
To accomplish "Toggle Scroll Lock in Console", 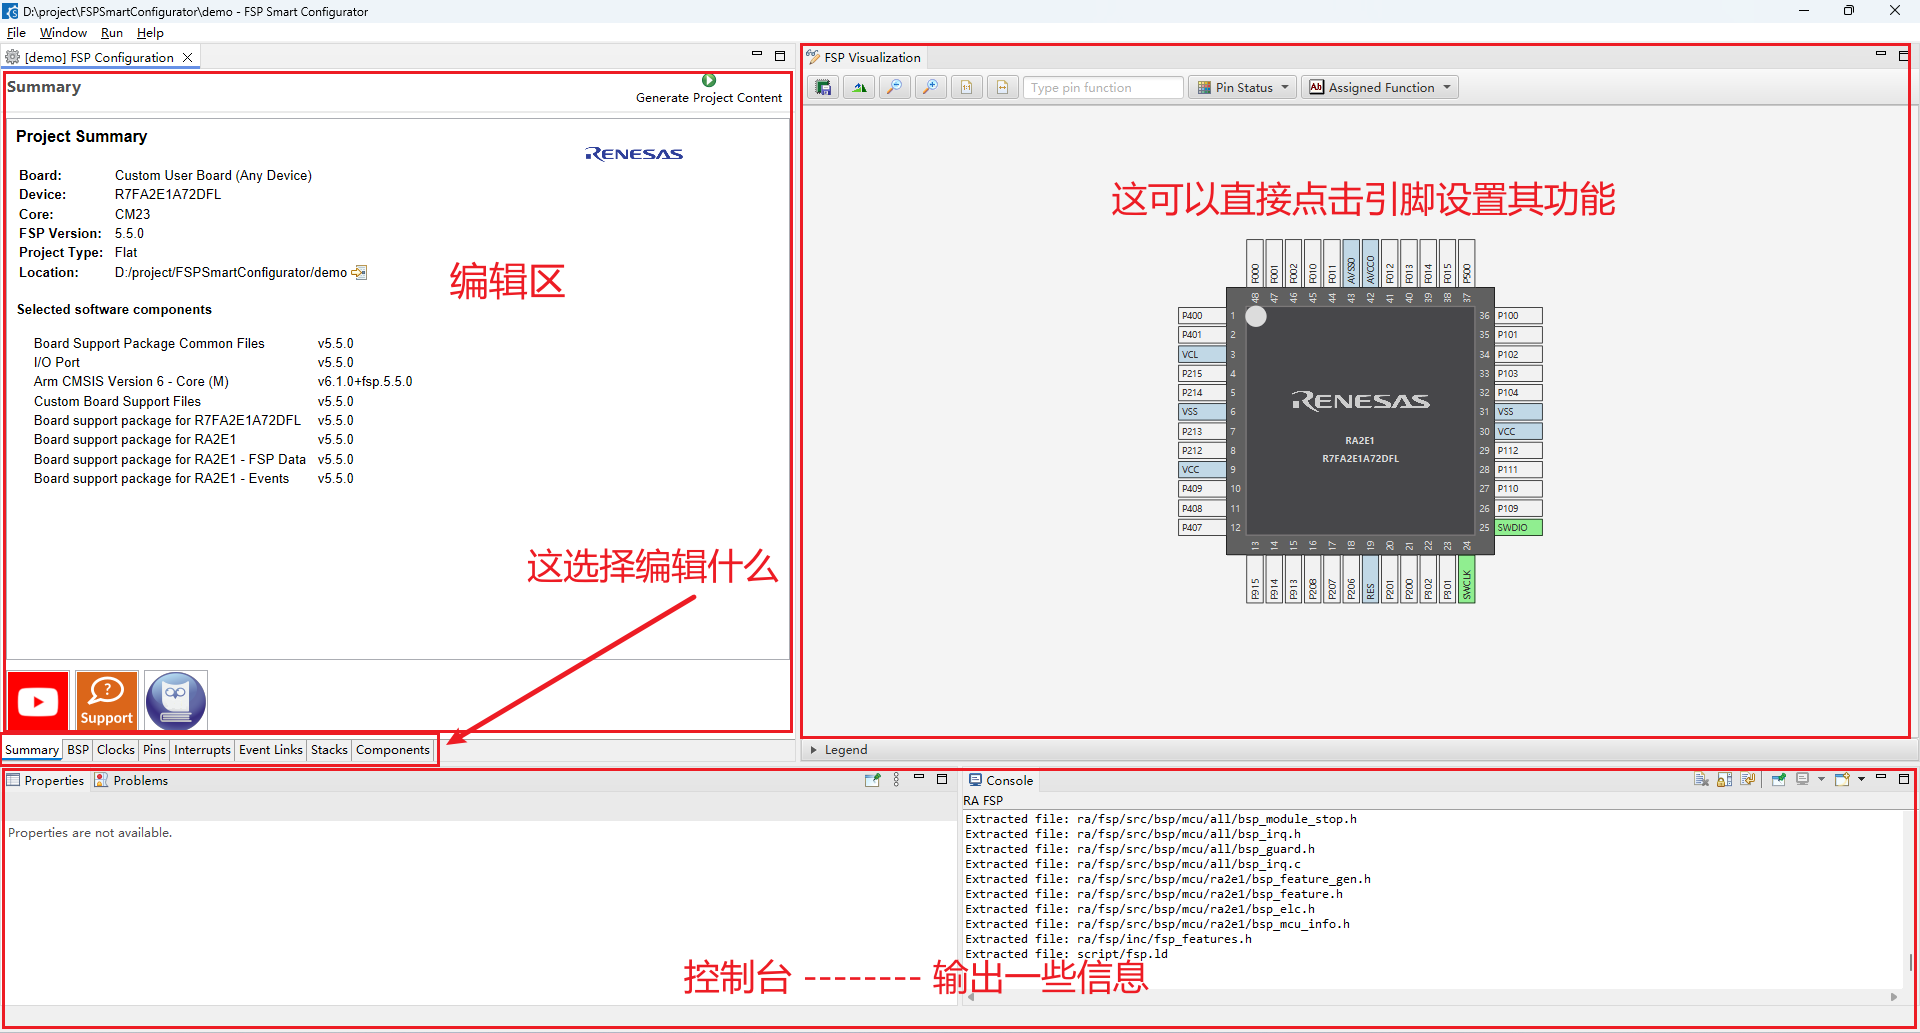I will click(x=1724, y=780).
